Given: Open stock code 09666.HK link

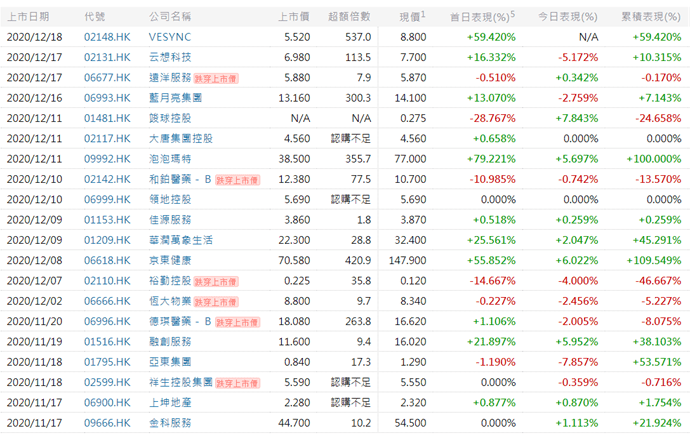Looking at the screenshot, I should click(x=107, y=423).
